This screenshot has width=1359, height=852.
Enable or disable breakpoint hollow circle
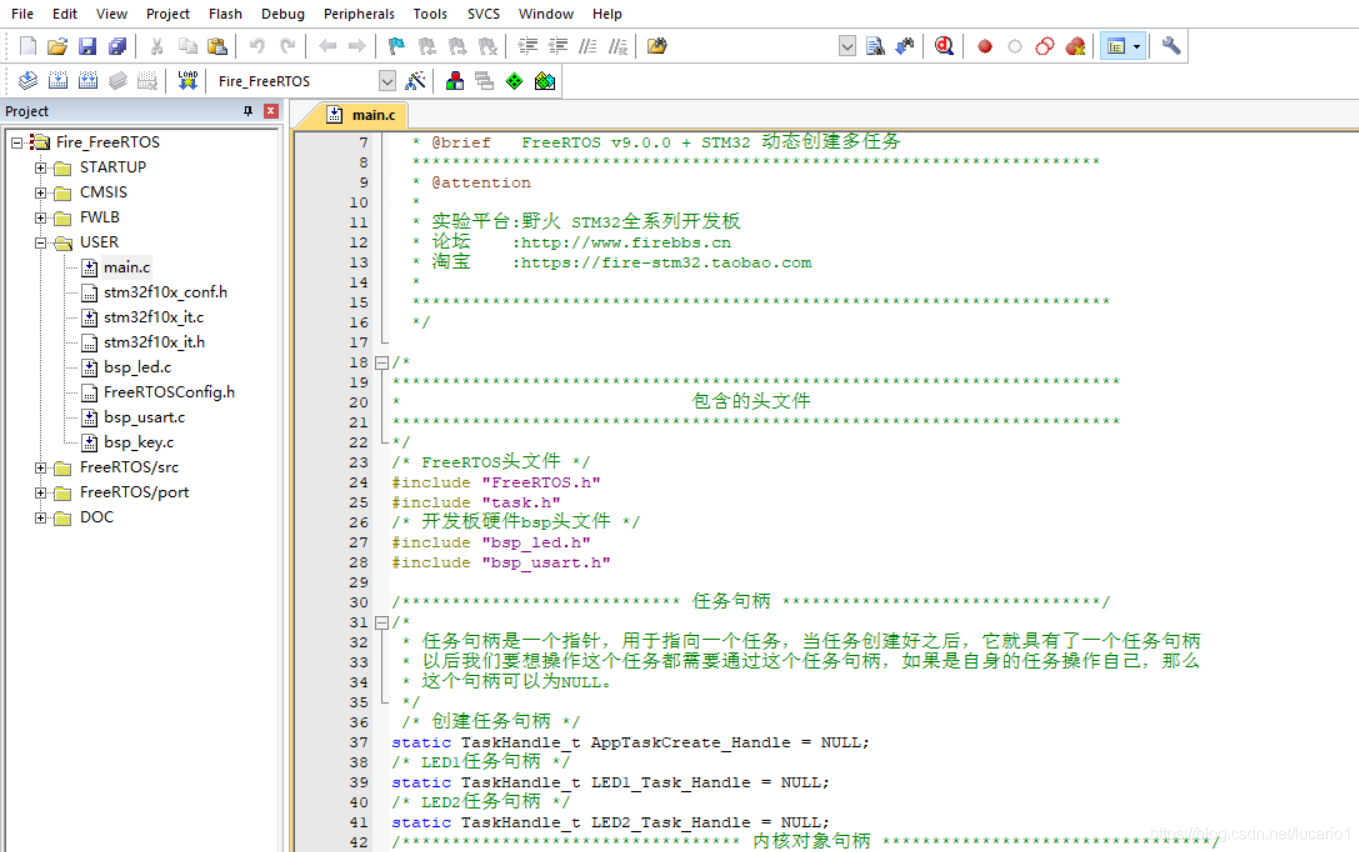[1015, 46]
